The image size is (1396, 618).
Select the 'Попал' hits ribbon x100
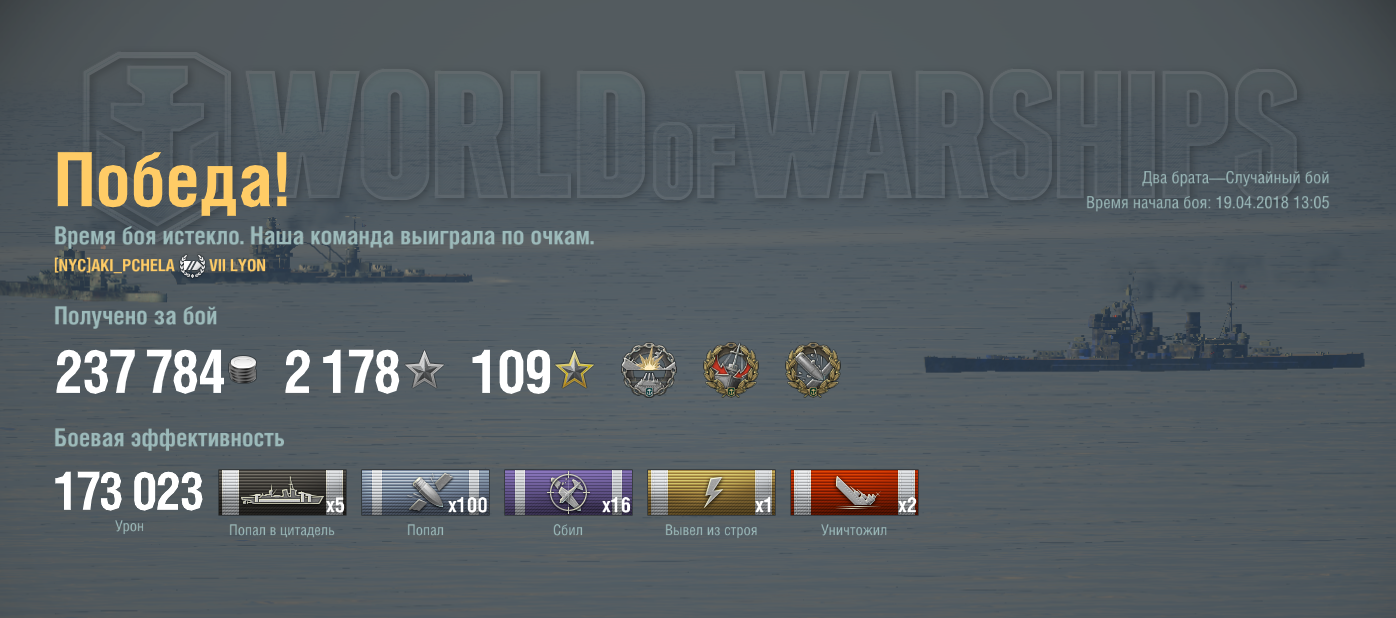point(425,493)
